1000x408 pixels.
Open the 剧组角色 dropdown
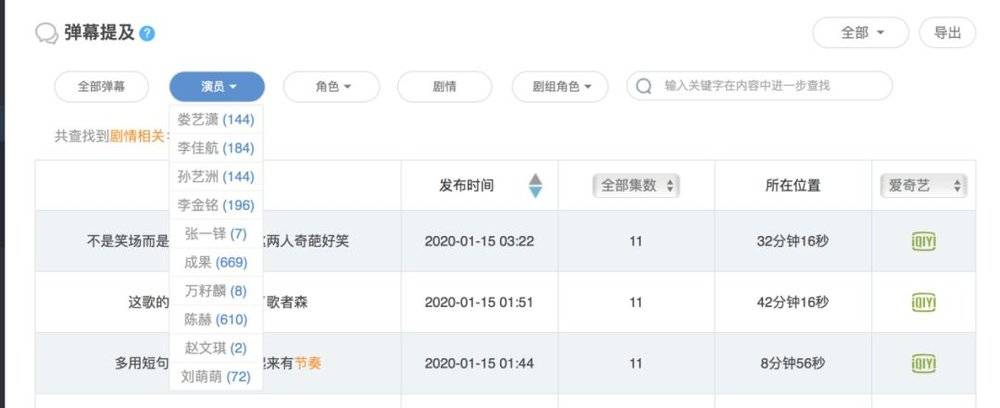(x=559, y=87)
